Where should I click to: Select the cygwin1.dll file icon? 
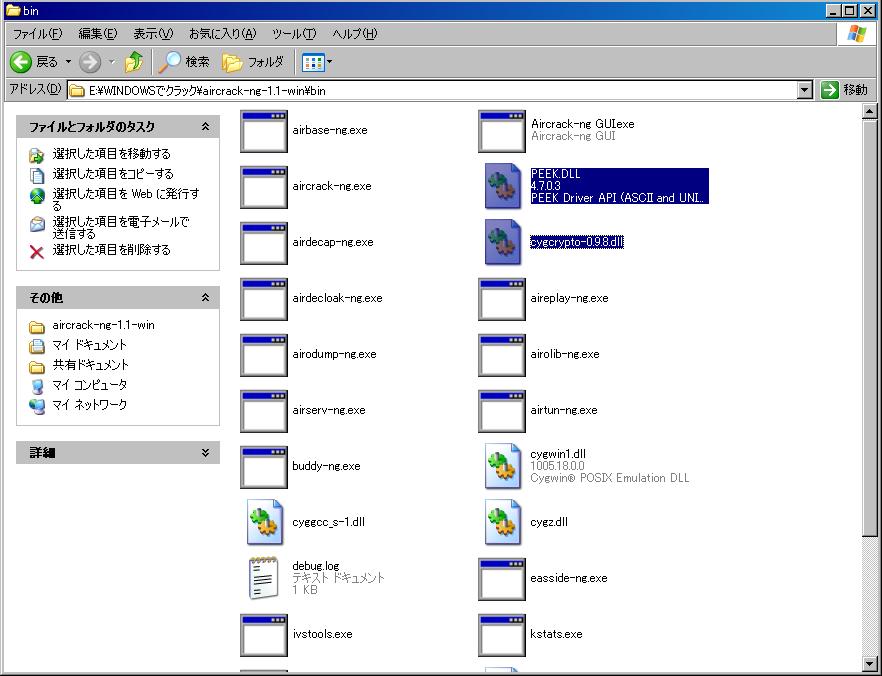click(502, 466)
